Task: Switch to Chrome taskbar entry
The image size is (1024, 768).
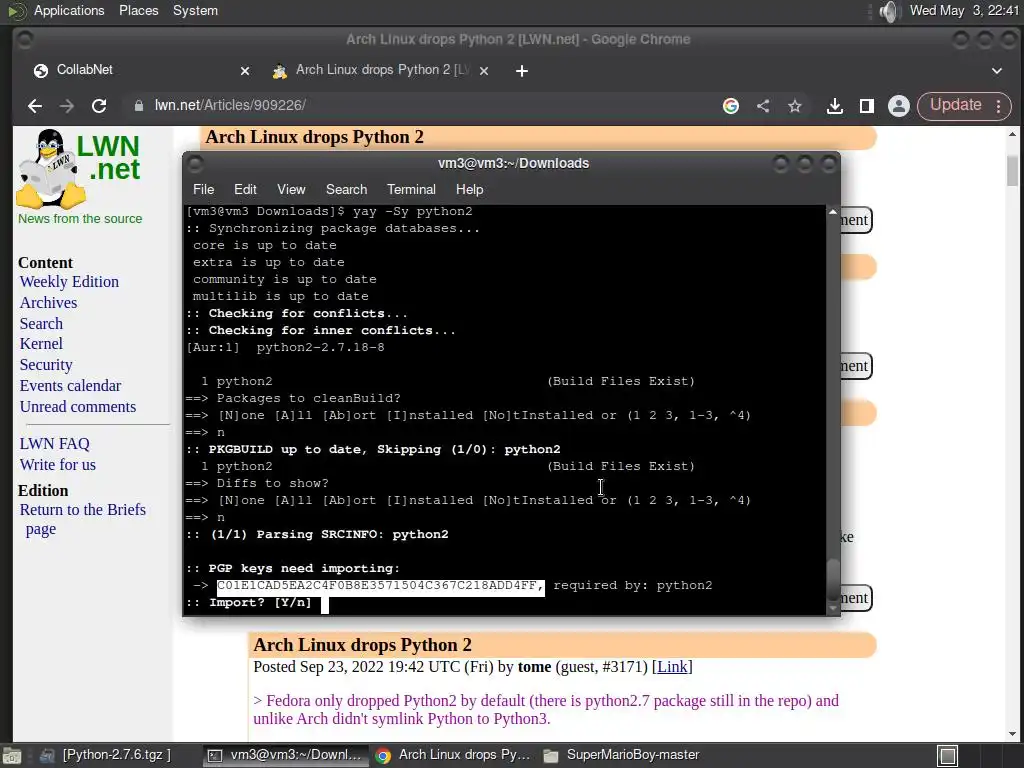Action: point(453,755)
